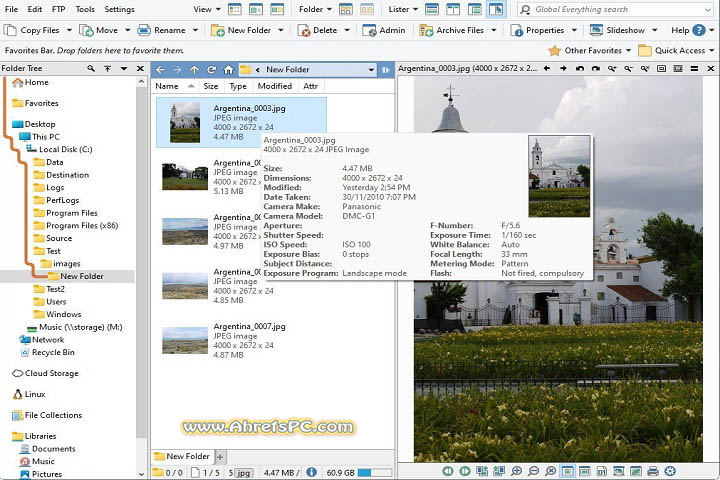
Task: Show the previous image in the viewer header
Action: point(547,68)
